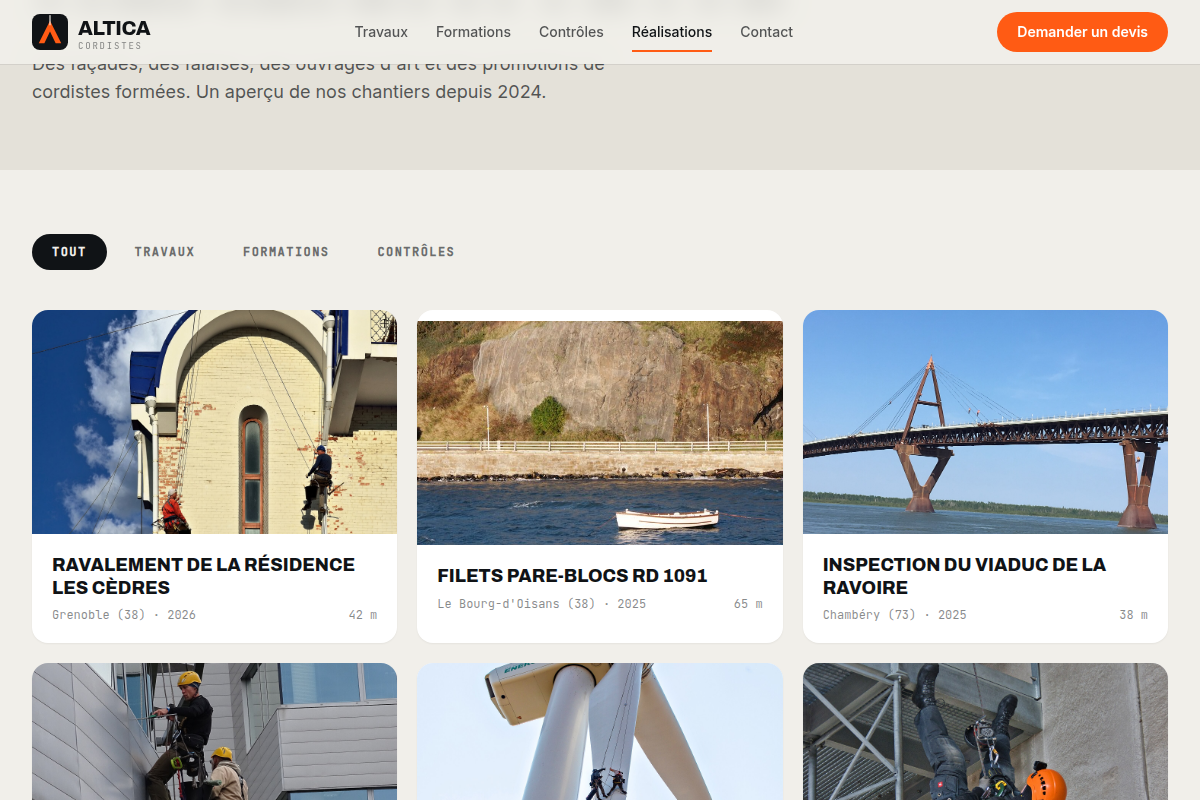
Task: Open the rock cliff and boat photo
Action: [x=600, y=433]
